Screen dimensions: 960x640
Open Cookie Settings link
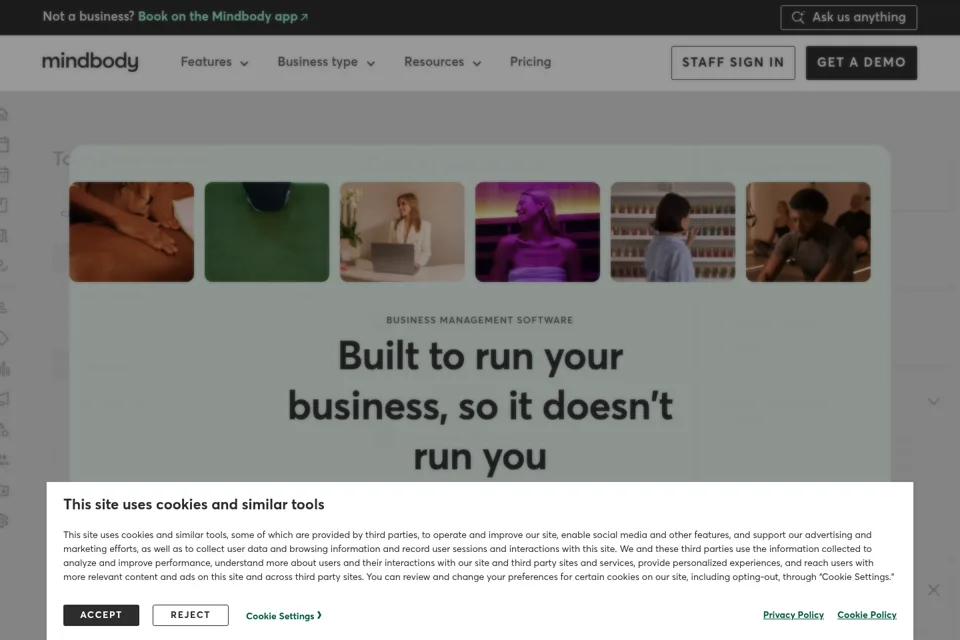(283, 616)
